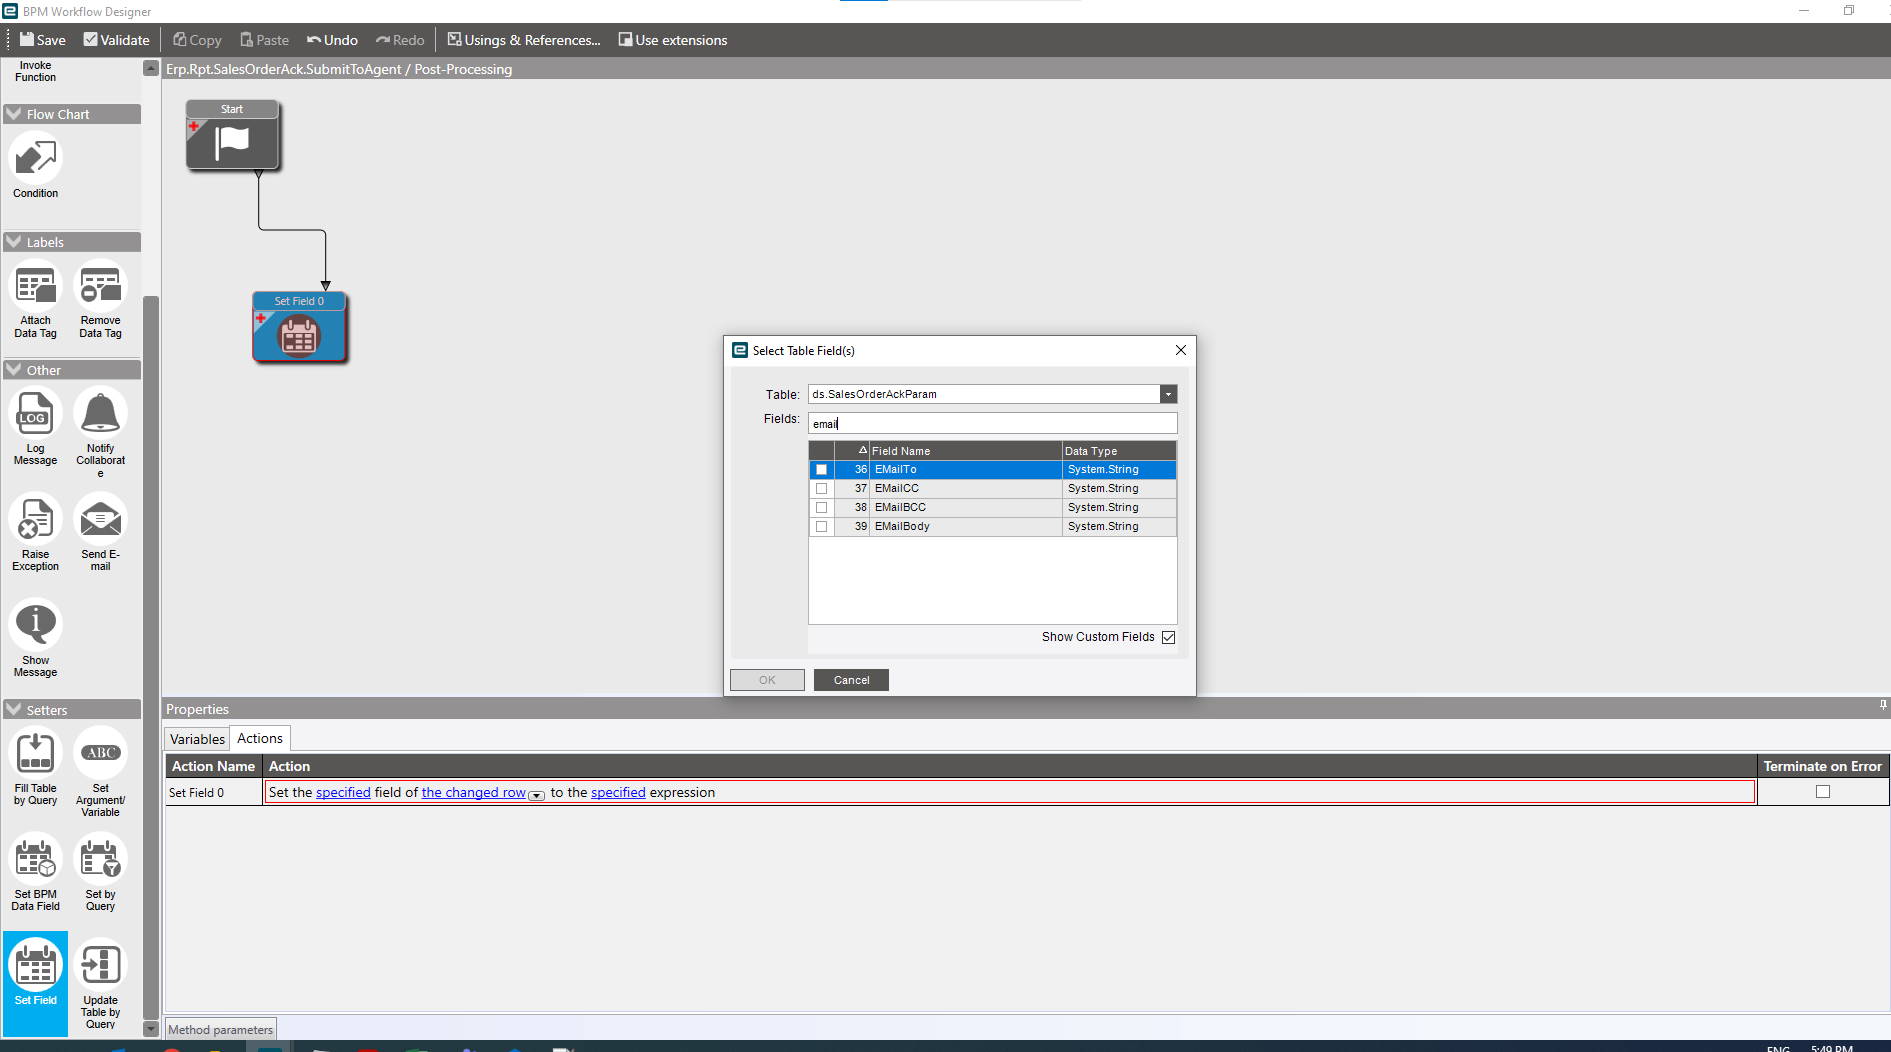Open the Method parameters tab
The image size is (1891, 1052).
pos(220,1030)
